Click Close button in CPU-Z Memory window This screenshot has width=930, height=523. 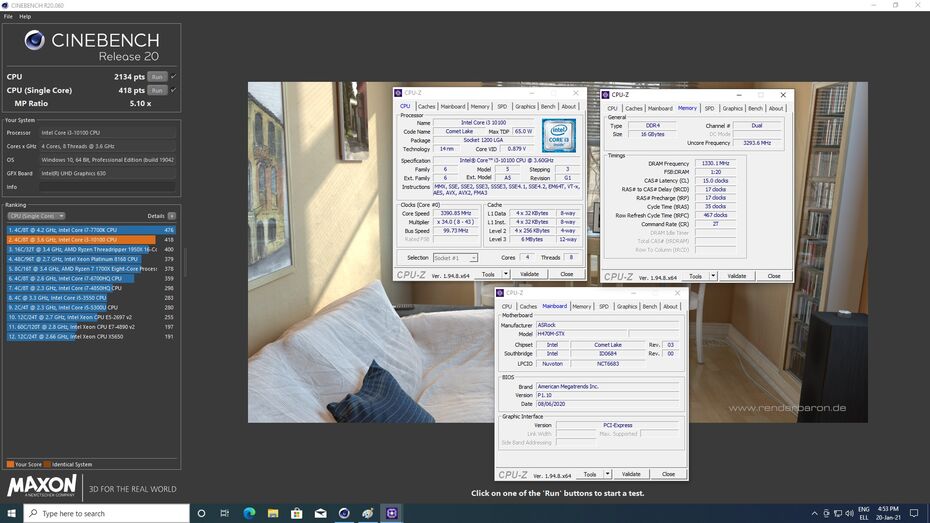click(x=774, y=276)
